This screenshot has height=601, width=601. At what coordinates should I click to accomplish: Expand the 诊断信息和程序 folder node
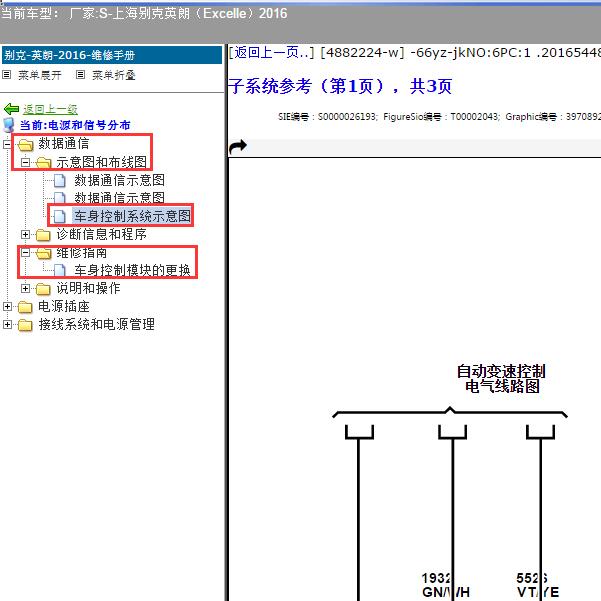click(x=25, y=234)
